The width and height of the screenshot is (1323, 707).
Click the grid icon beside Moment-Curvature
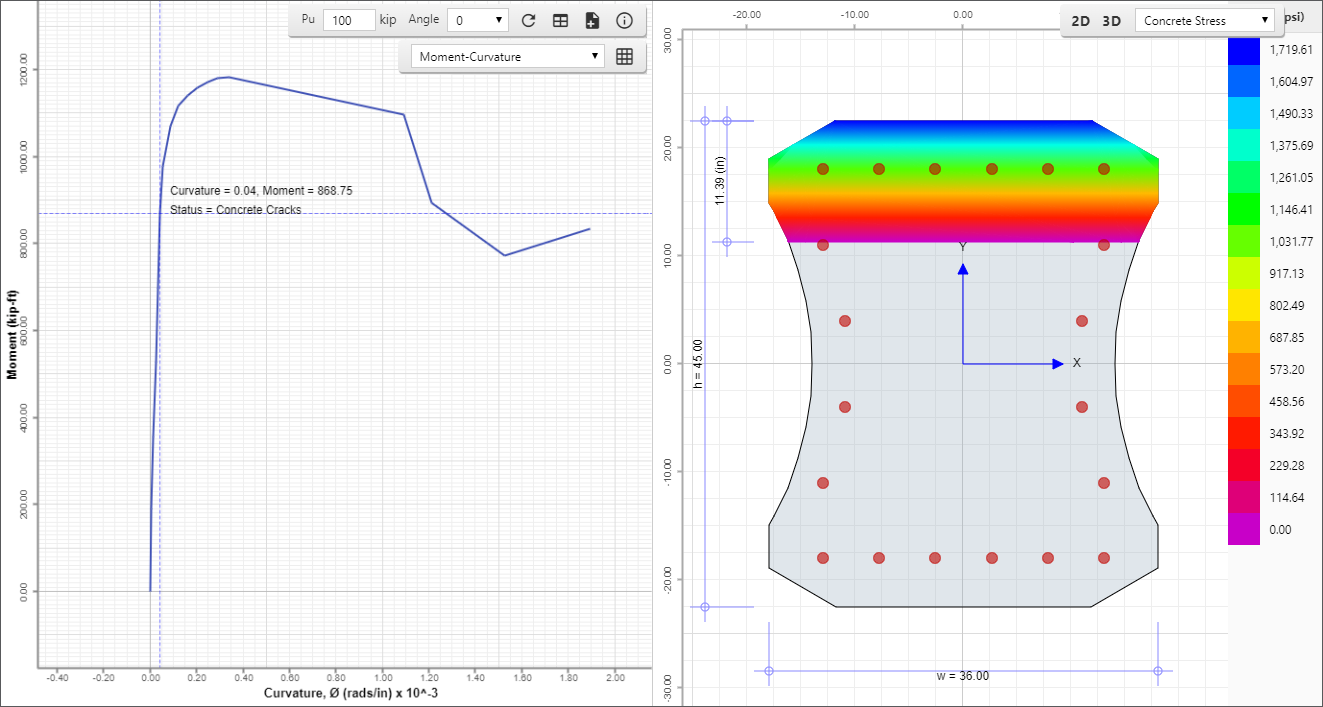pos(625,57)
